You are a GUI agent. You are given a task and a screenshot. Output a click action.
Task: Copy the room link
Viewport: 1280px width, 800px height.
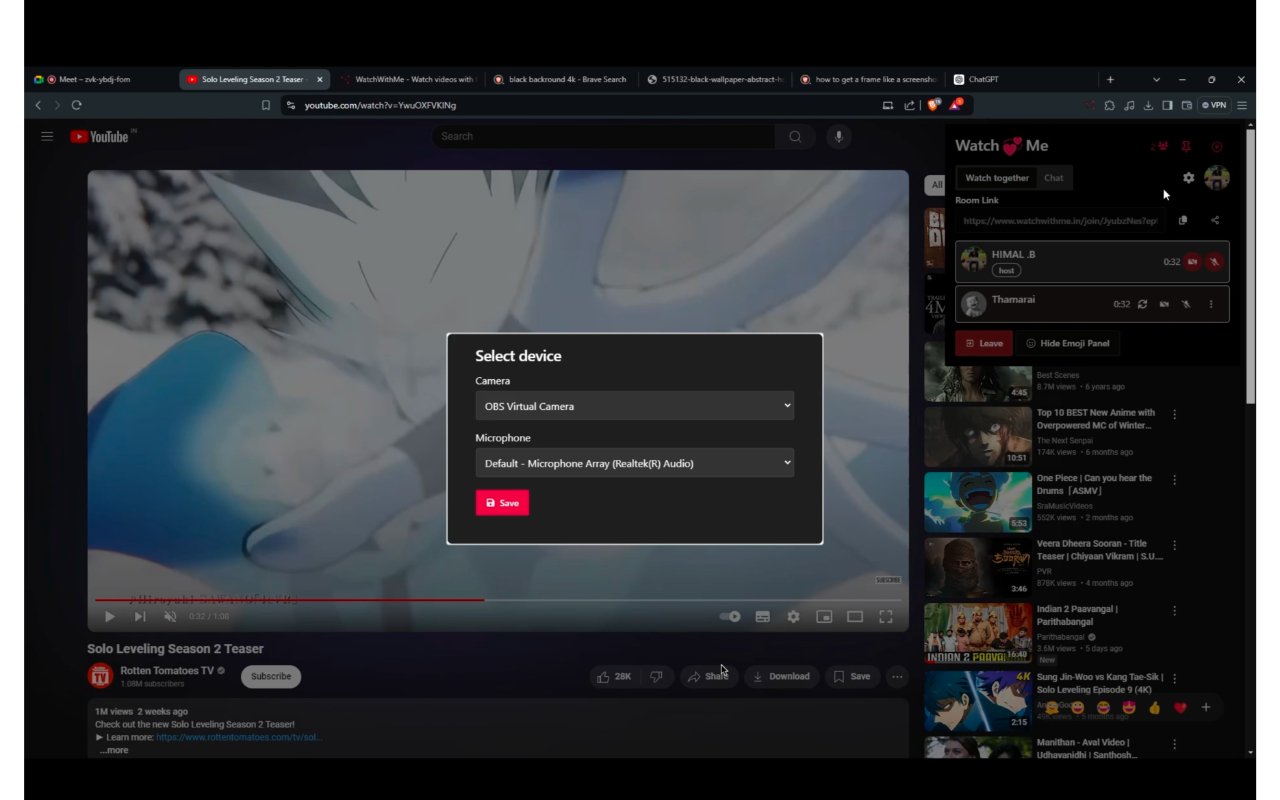1183,221
